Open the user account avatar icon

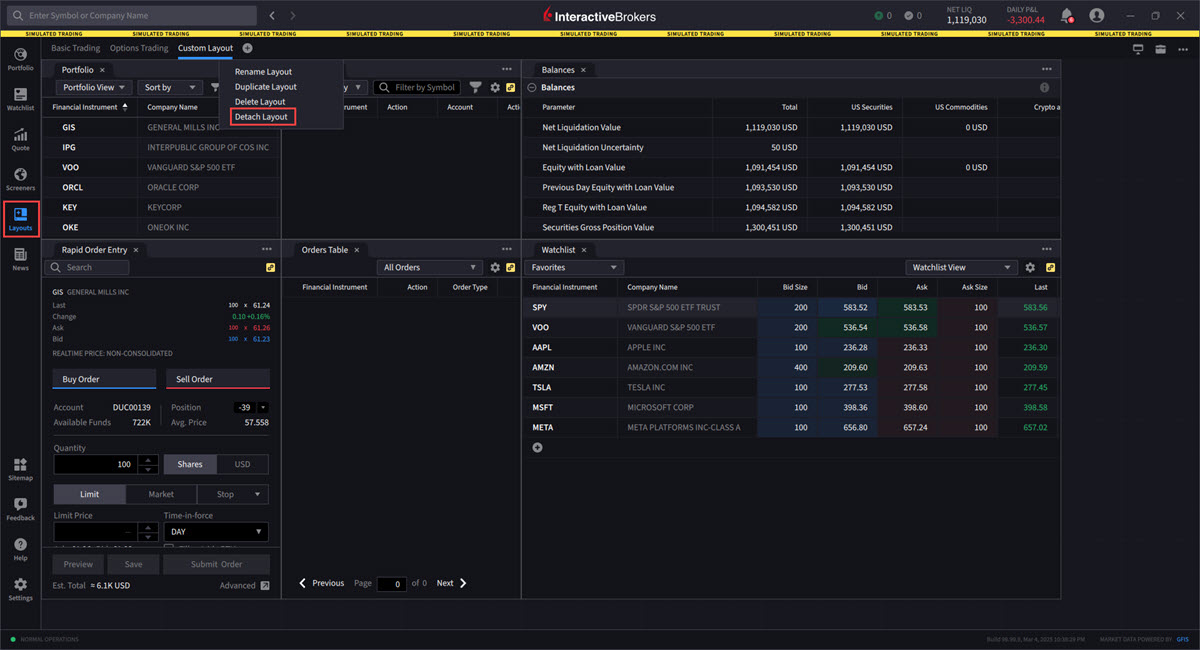[1096, 15]
